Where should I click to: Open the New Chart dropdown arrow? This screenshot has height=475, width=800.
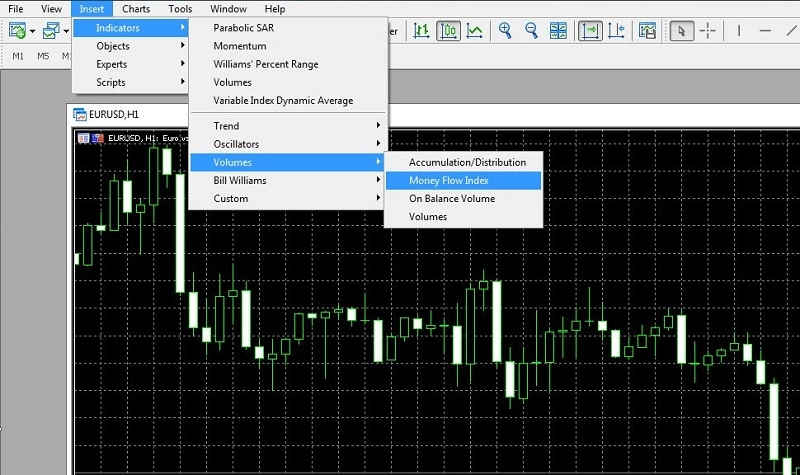32,31
